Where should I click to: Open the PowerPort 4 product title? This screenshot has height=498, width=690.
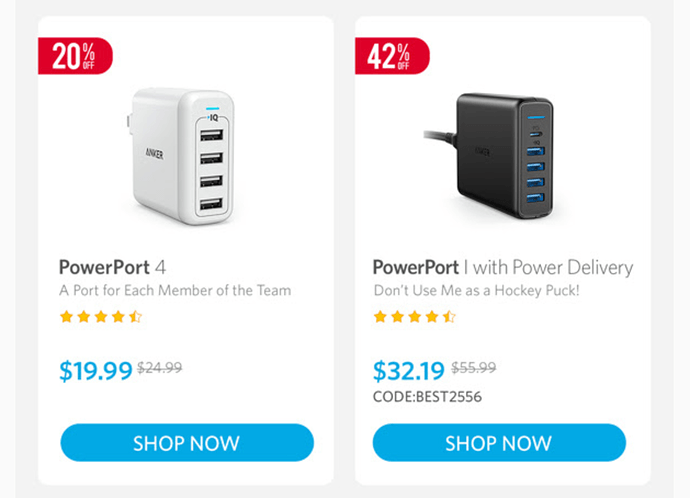pyautogui.click(x=113, y=267)
